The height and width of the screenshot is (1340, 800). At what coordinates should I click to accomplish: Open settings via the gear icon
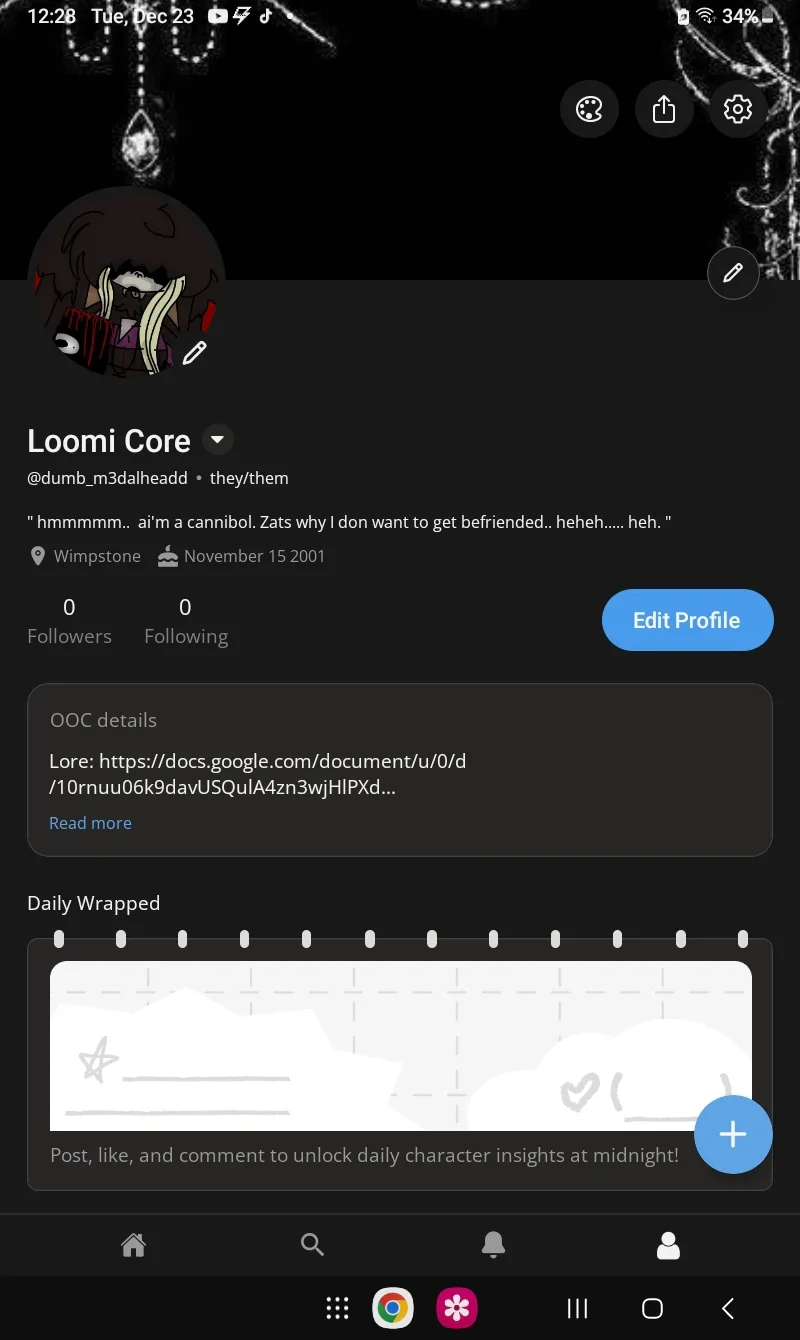click(738, 109)
